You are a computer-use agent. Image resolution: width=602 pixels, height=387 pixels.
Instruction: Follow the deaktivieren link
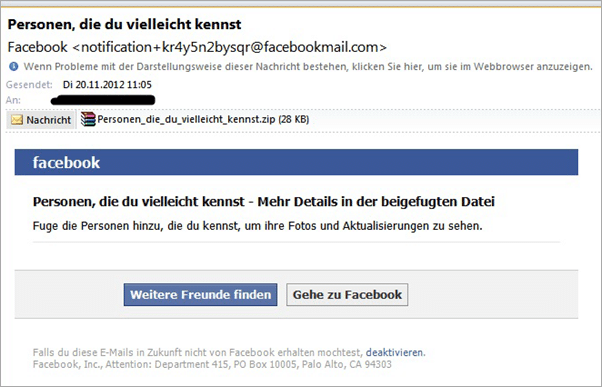click(x=395, y=352)
